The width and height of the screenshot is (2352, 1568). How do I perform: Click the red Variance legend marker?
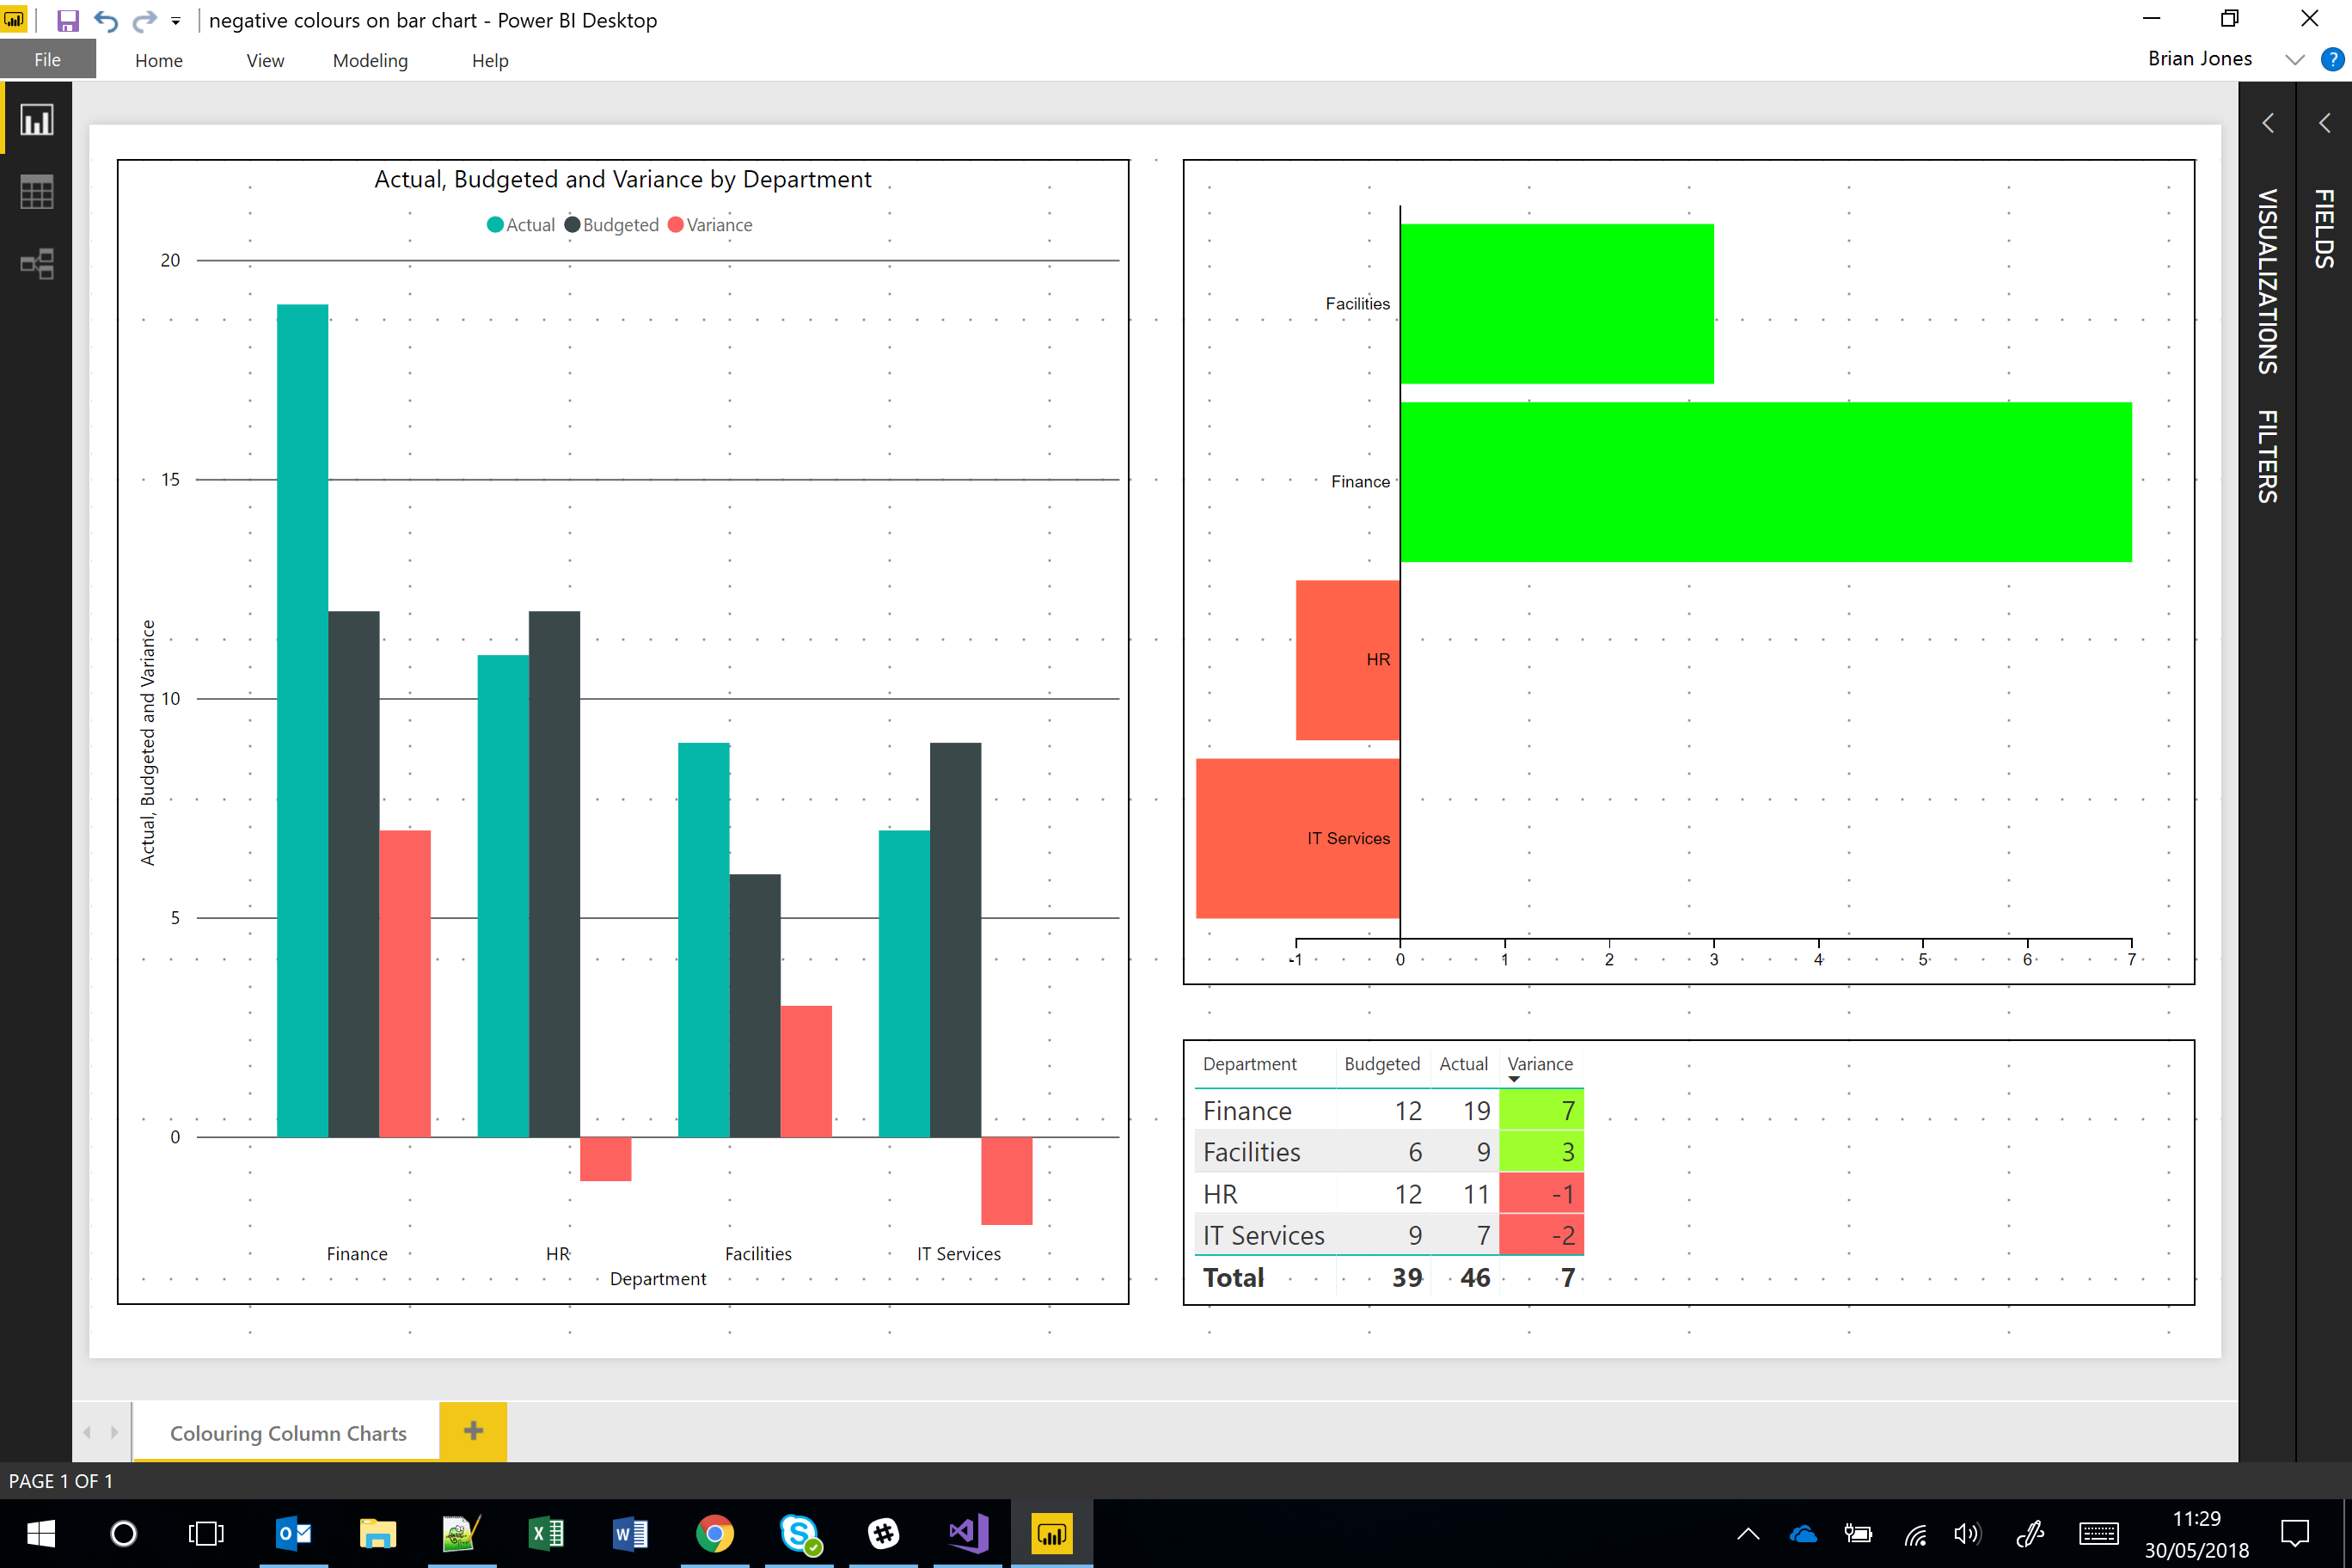tap(676, 224)
